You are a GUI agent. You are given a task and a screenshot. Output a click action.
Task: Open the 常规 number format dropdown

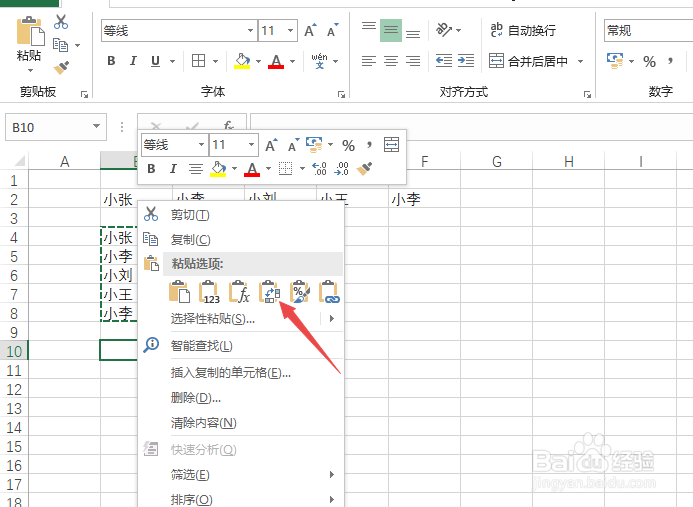click(x=648, y=30)
